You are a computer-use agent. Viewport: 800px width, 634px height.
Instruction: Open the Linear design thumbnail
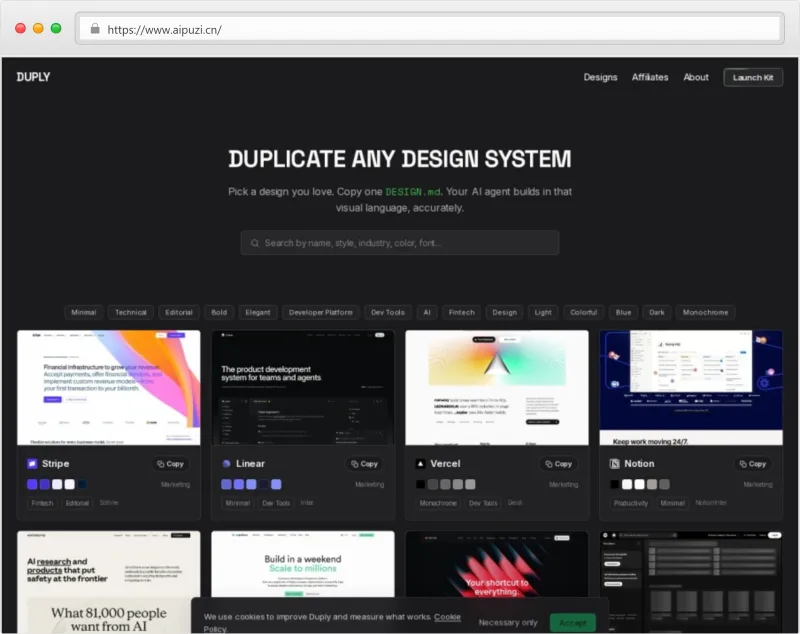point(303,388)
